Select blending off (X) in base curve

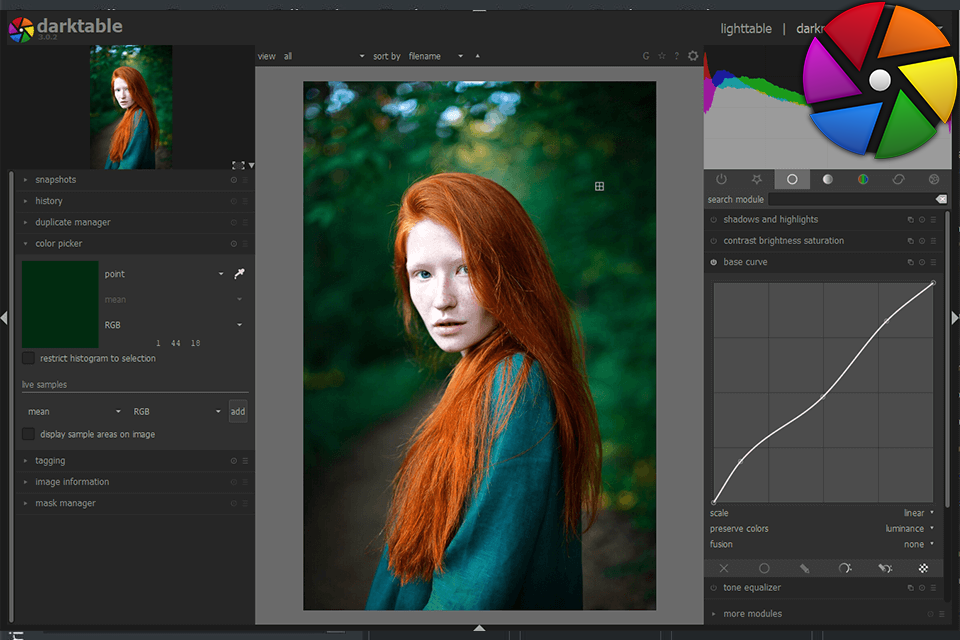click(x=724, y=568)
